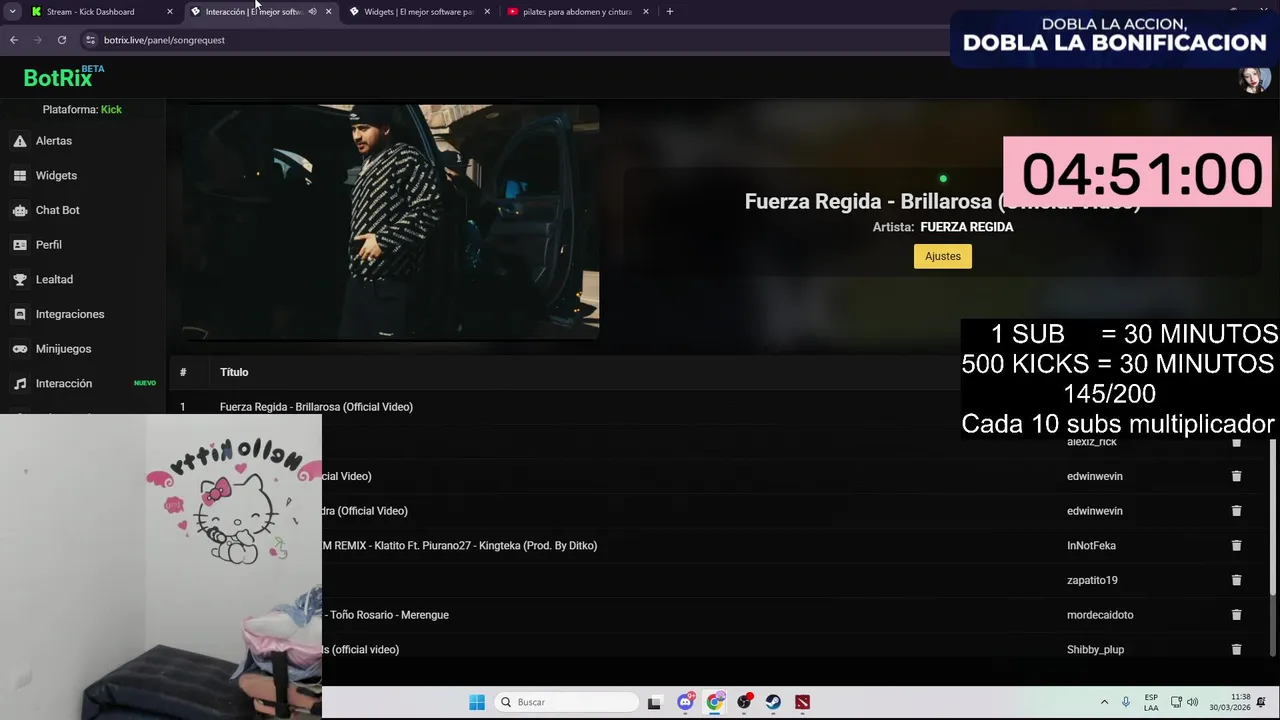This screenshot has width=1280, height=720.
Task: Go to the Chat Bot section
Action: click(x=58, y=210)
